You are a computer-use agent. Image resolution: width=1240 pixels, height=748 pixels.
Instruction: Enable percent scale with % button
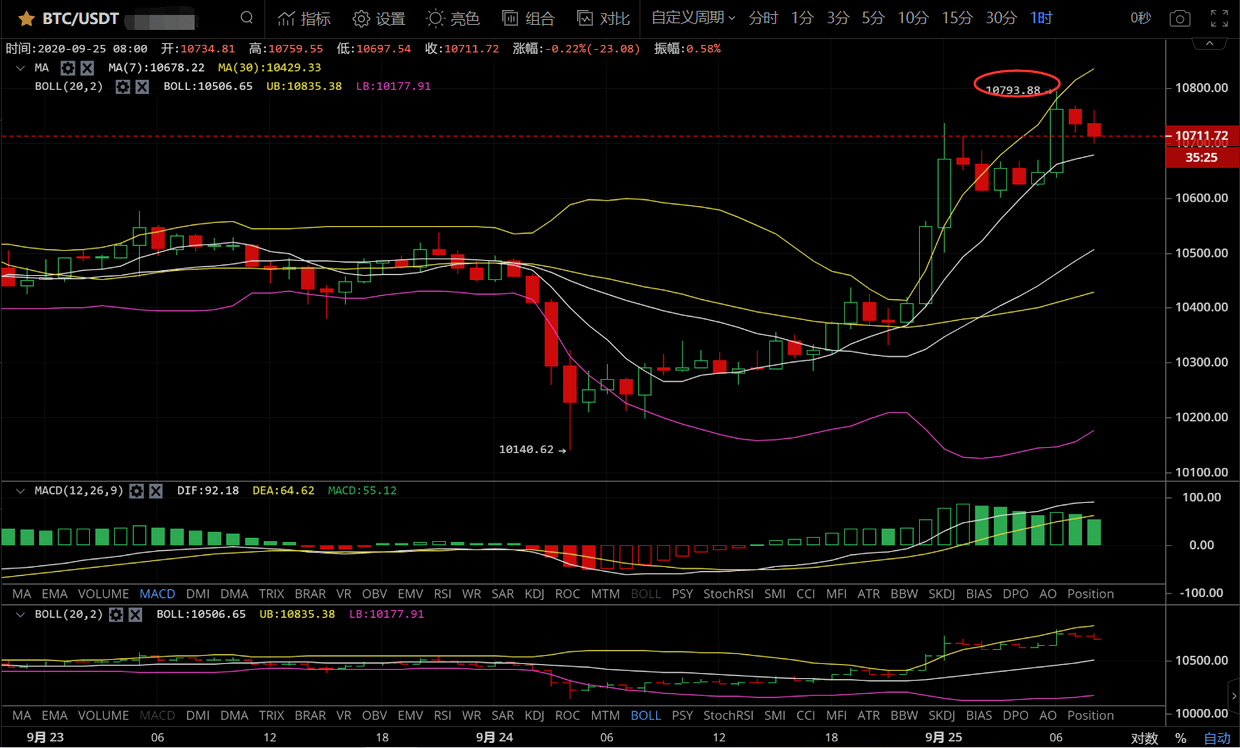click(x=1181, y=738)
